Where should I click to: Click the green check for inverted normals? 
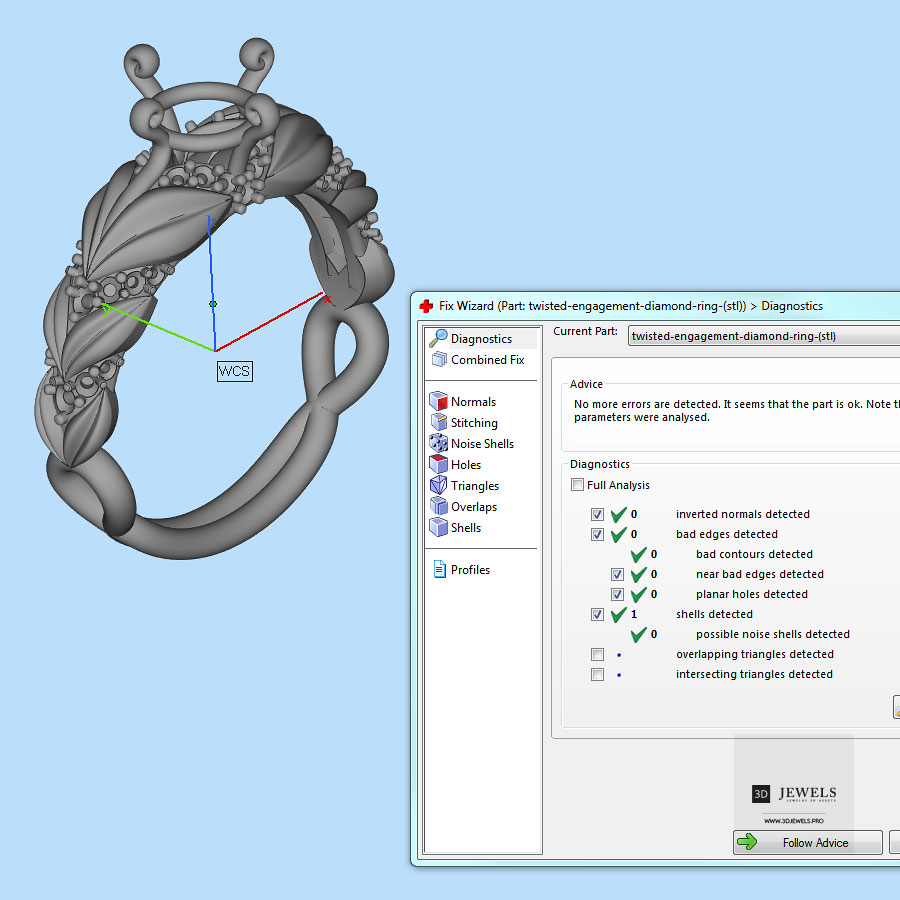point(618,514)
